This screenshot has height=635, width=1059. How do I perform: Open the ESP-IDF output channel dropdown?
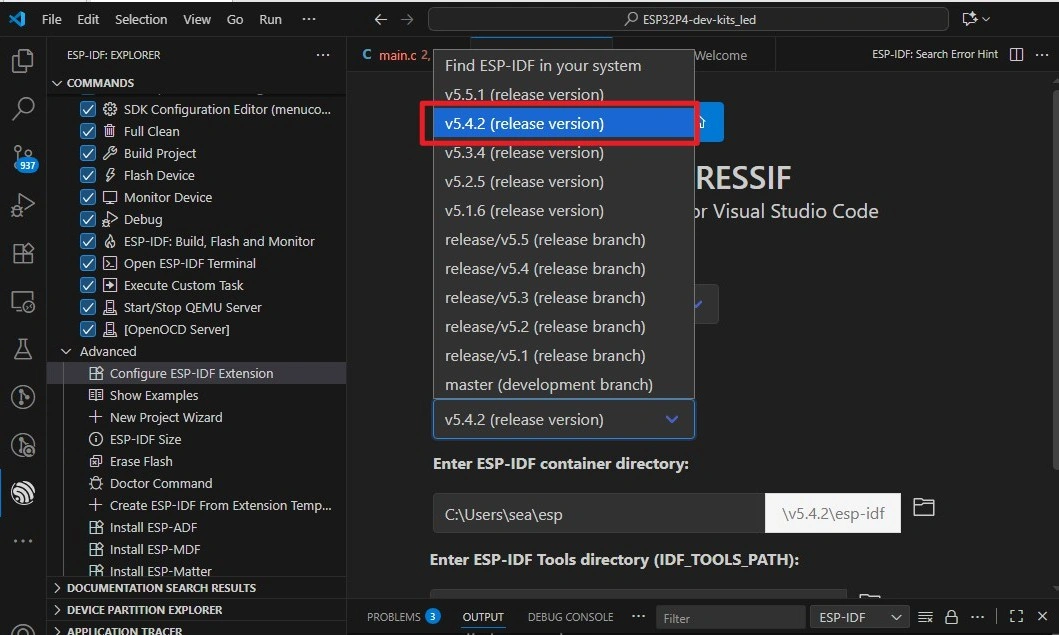point(858,617)
